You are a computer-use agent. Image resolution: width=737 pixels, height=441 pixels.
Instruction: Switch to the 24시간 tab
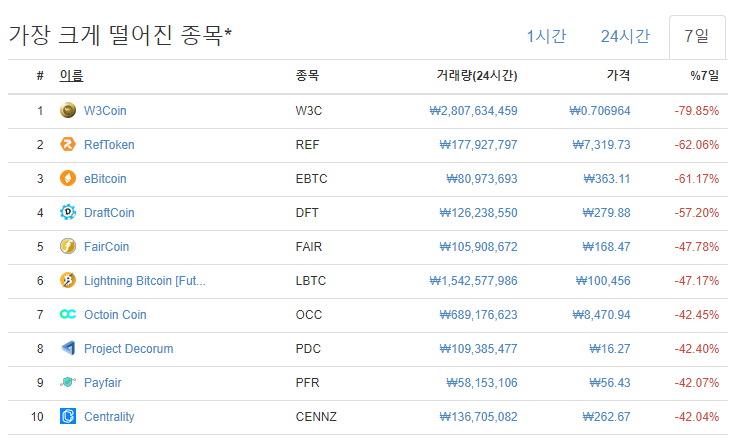[x=625, y=37]
